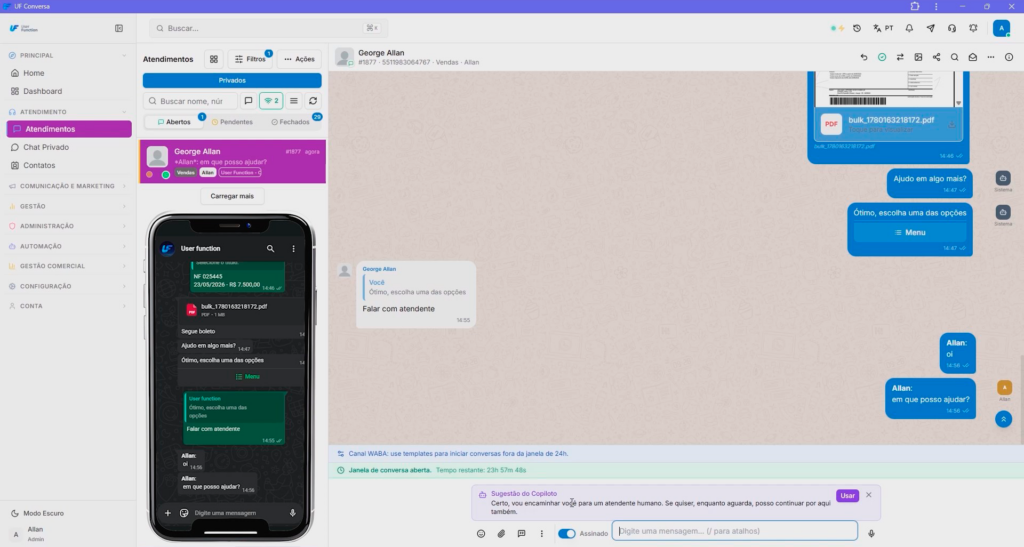Open the list layout icon in Atendimentos
1024x547 pixels.
click(x=294, y=101)
